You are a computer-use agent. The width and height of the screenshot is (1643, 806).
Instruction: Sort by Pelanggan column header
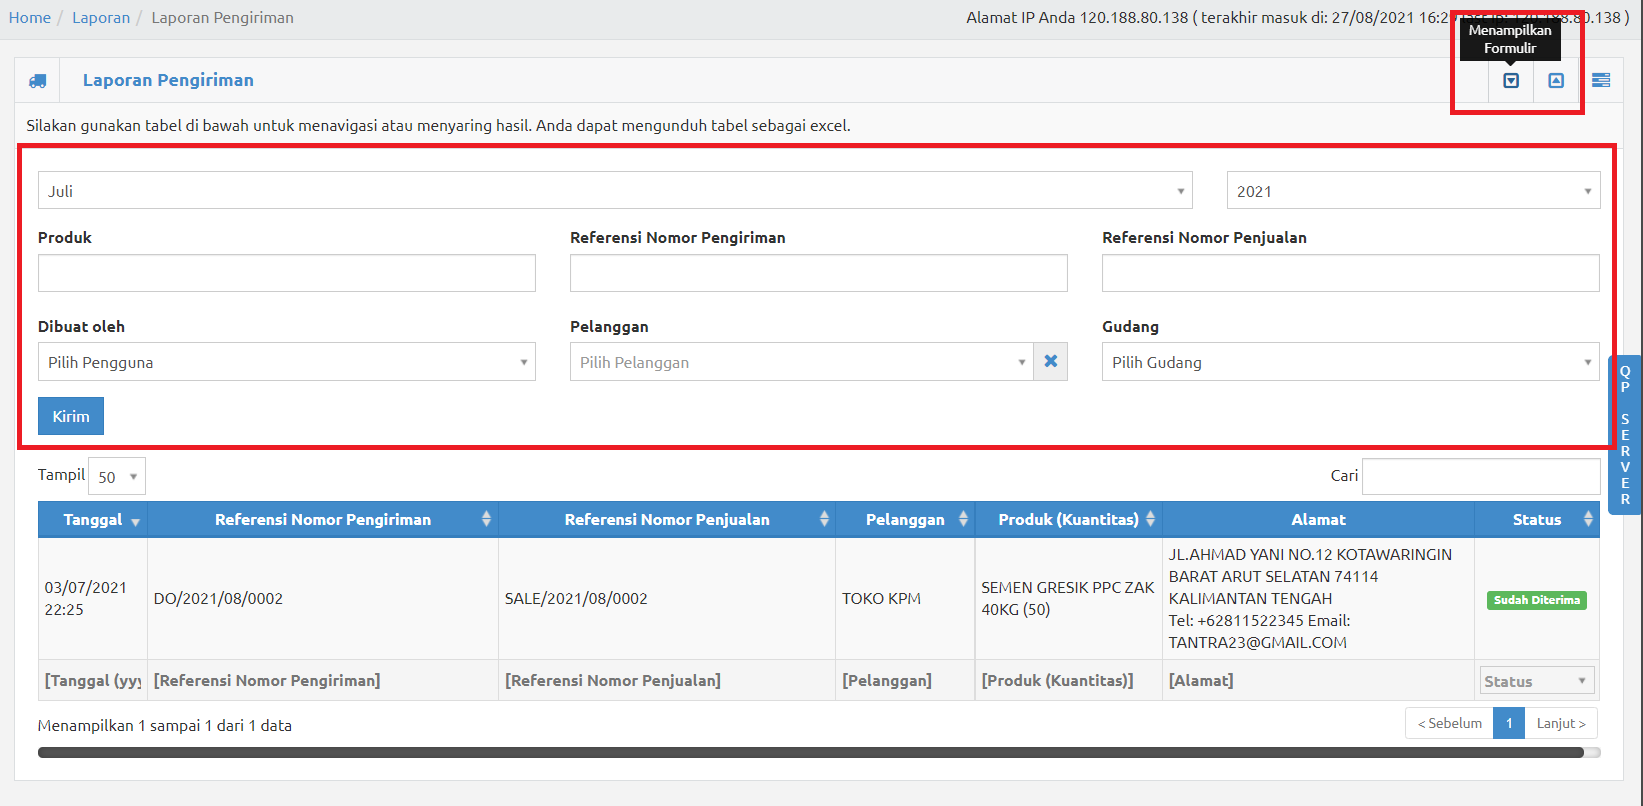[x=905, y=520]
